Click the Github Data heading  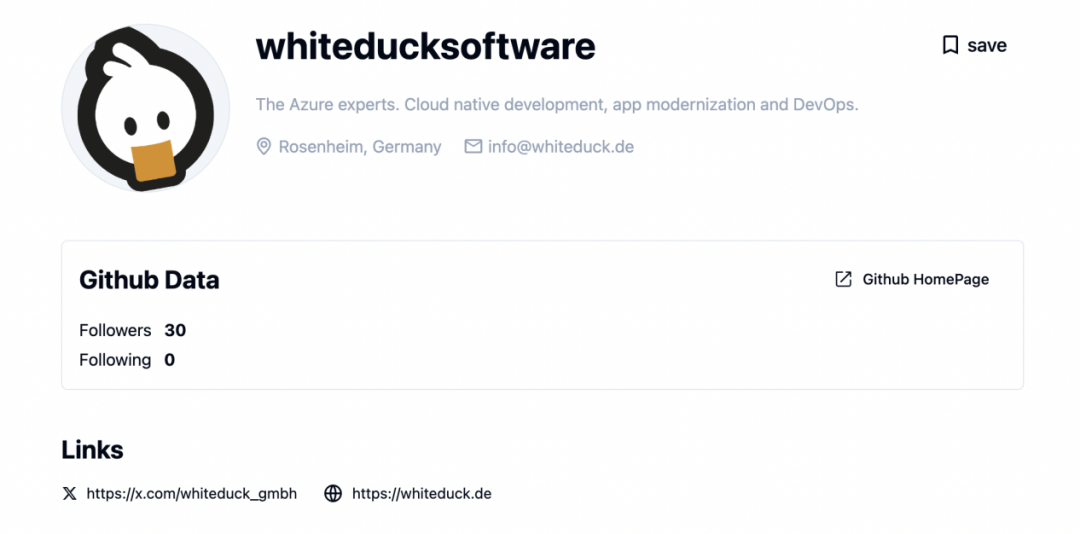point(149,280)
